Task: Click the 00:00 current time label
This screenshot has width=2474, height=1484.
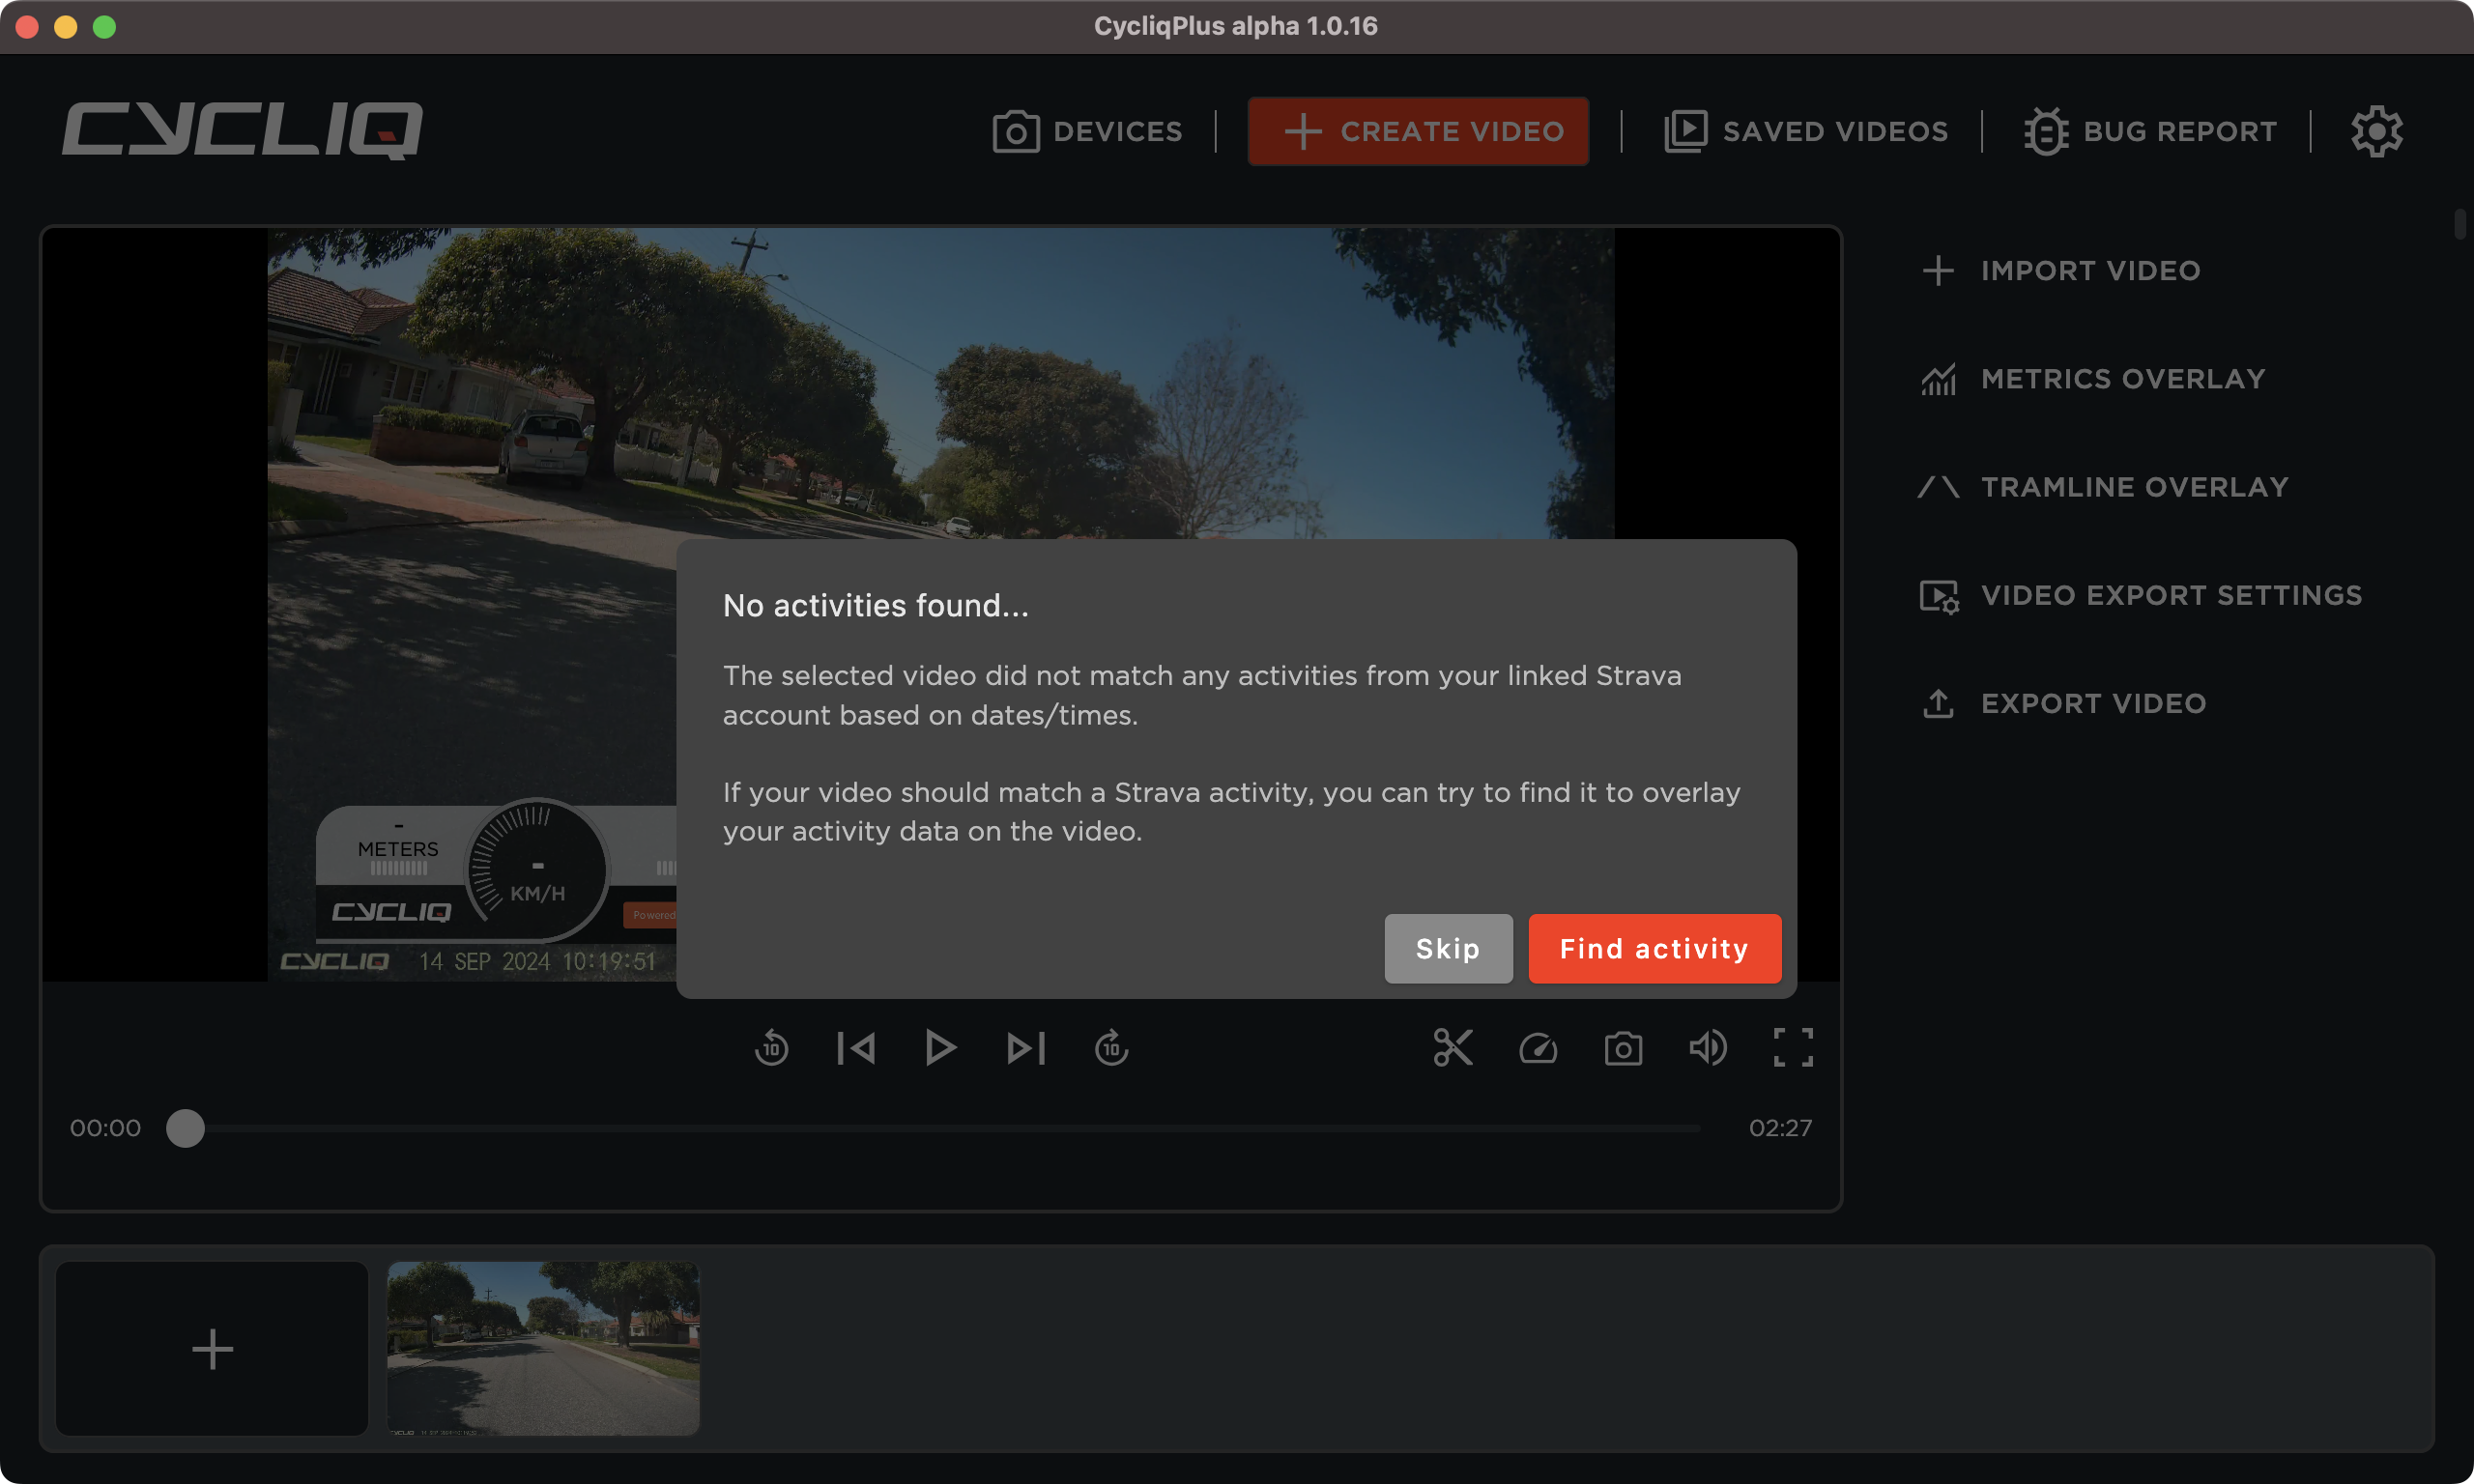Action: [105, 1128]
